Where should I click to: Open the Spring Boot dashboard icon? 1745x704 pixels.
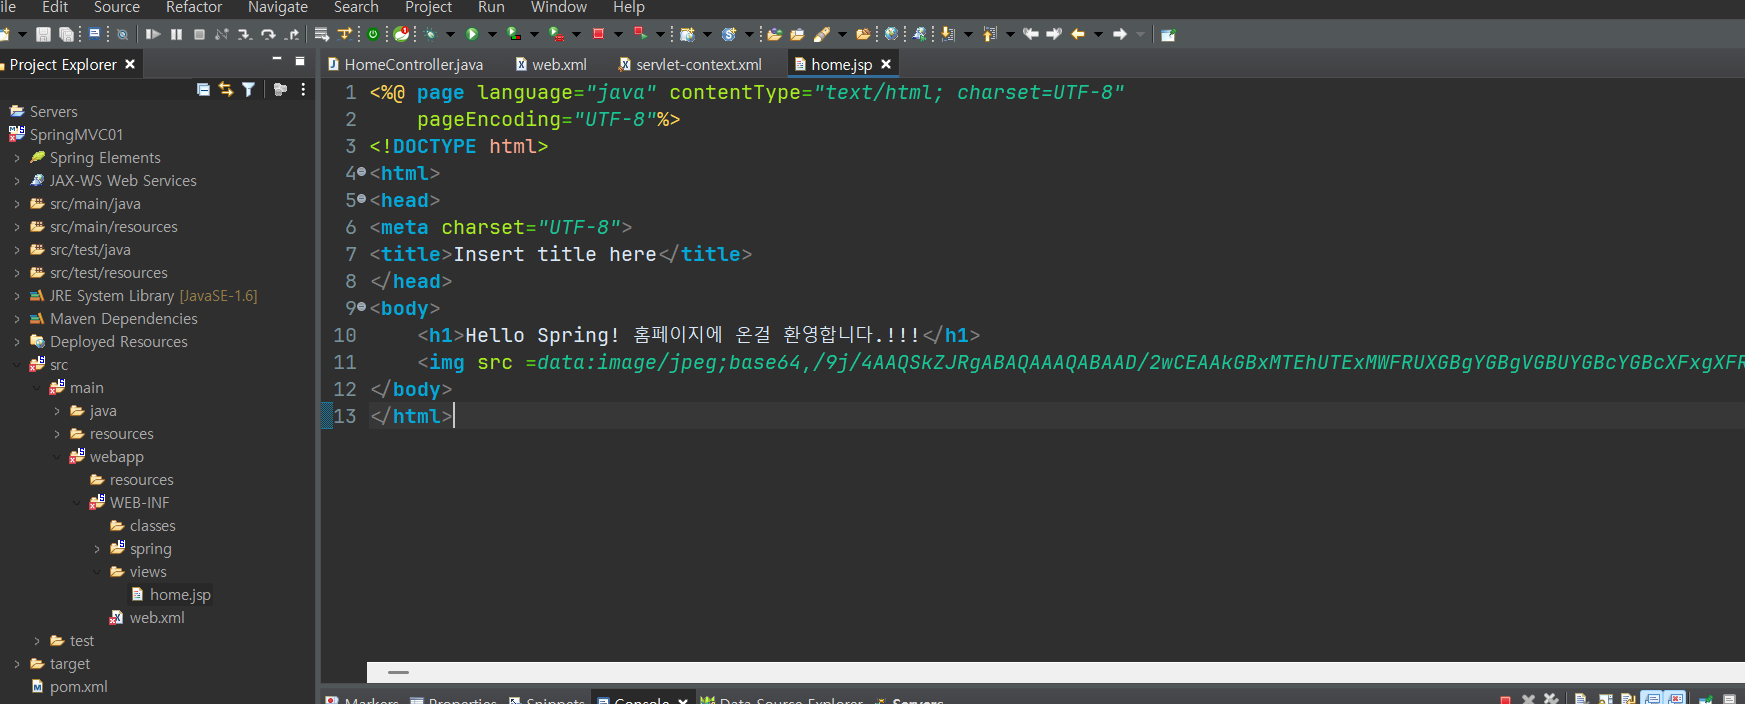point(401,34)
